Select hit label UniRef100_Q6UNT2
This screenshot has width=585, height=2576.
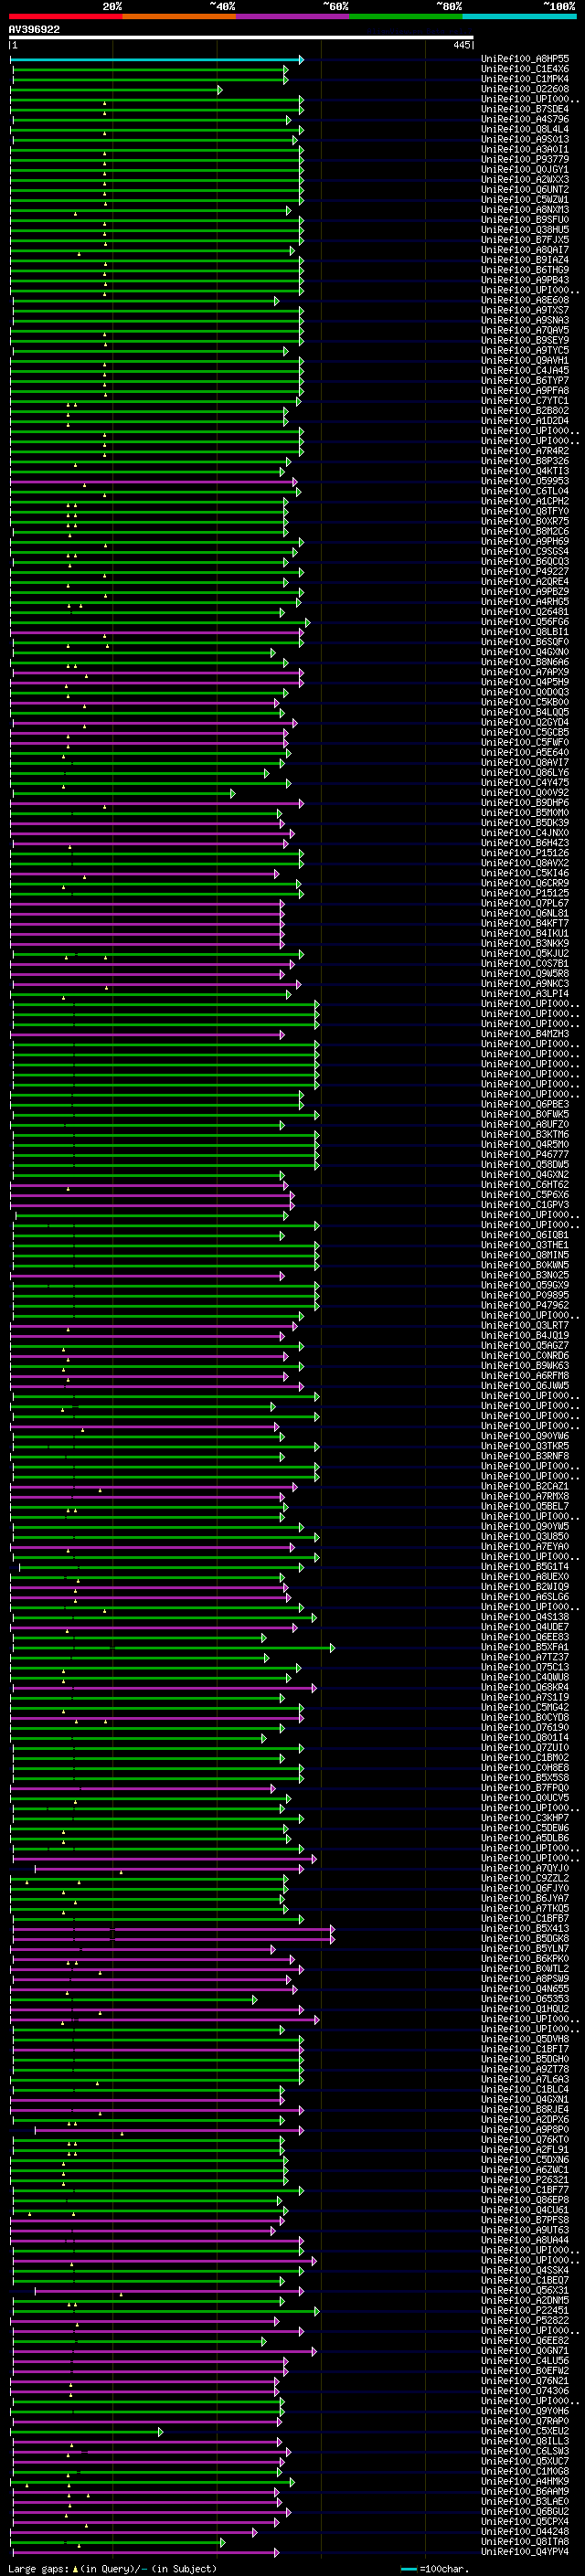(525, 190)
